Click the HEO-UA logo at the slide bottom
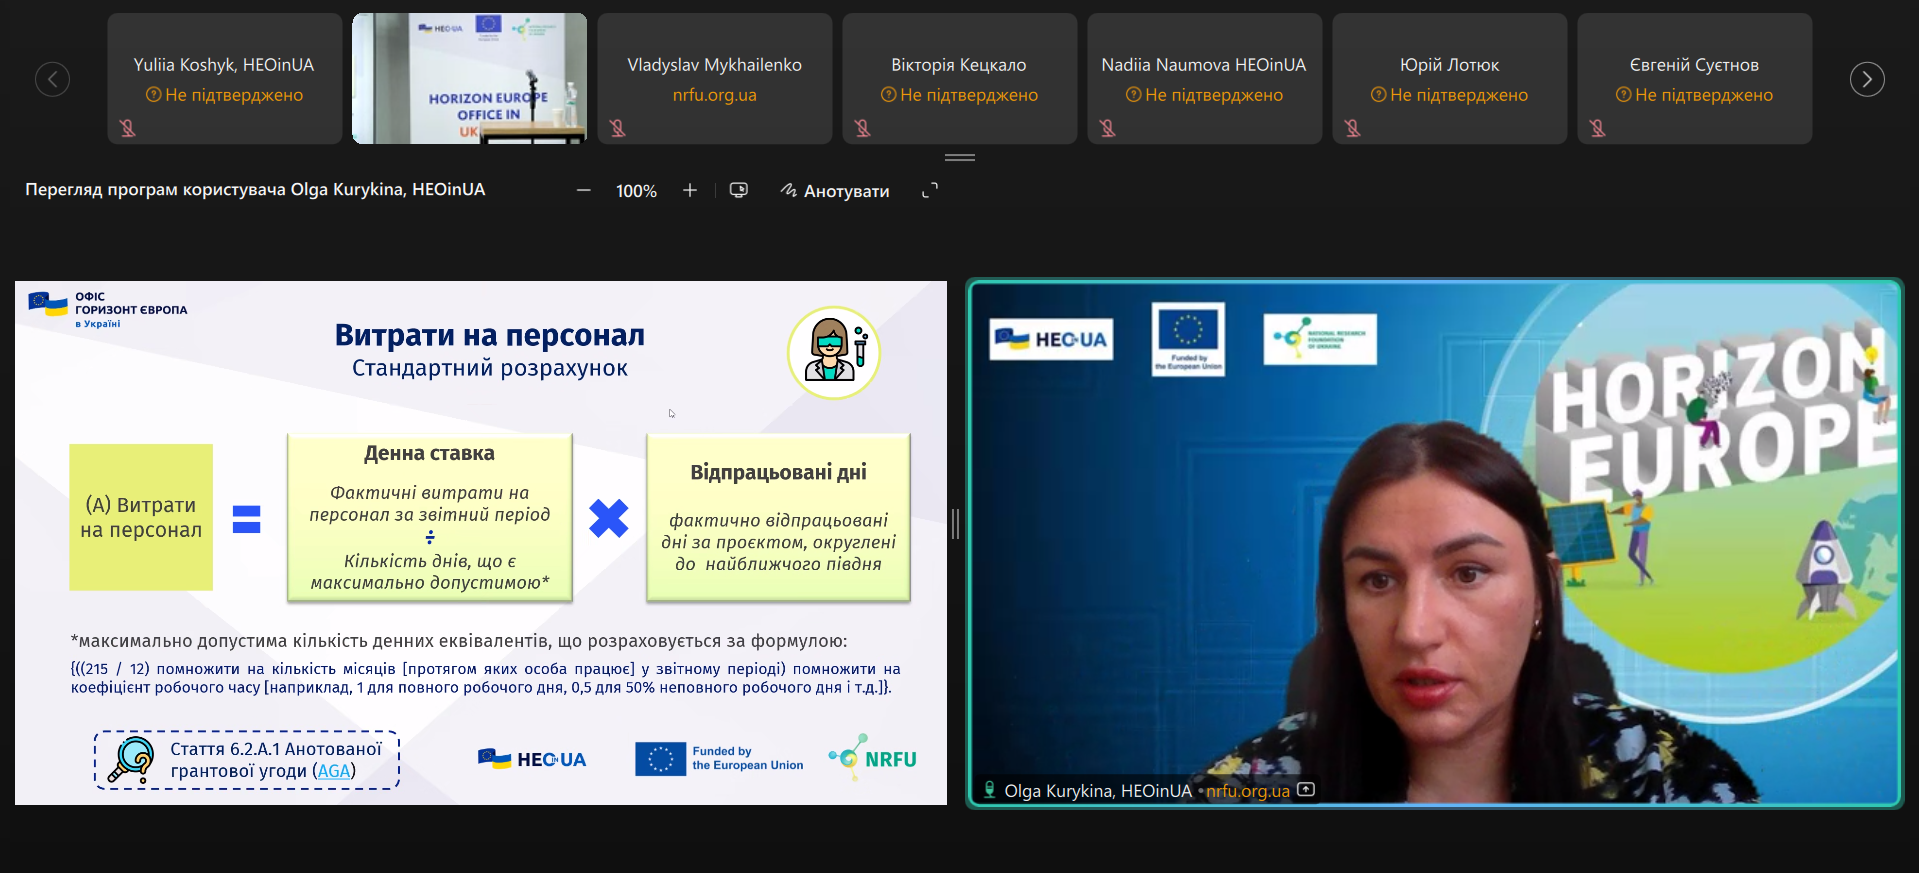Image resolution: width=1919 pixels, height=873 pixels. pyautogui.click(x=532, y=759)
